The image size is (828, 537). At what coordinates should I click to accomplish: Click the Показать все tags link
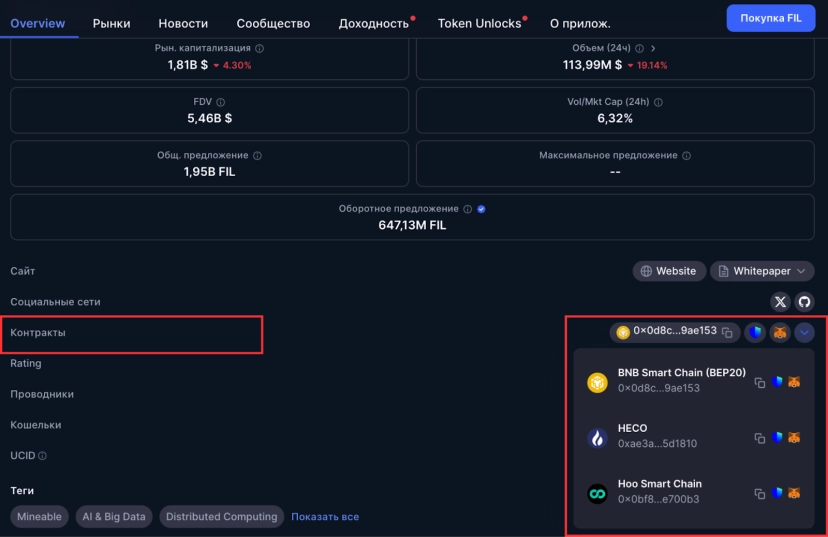pos(325,517)
